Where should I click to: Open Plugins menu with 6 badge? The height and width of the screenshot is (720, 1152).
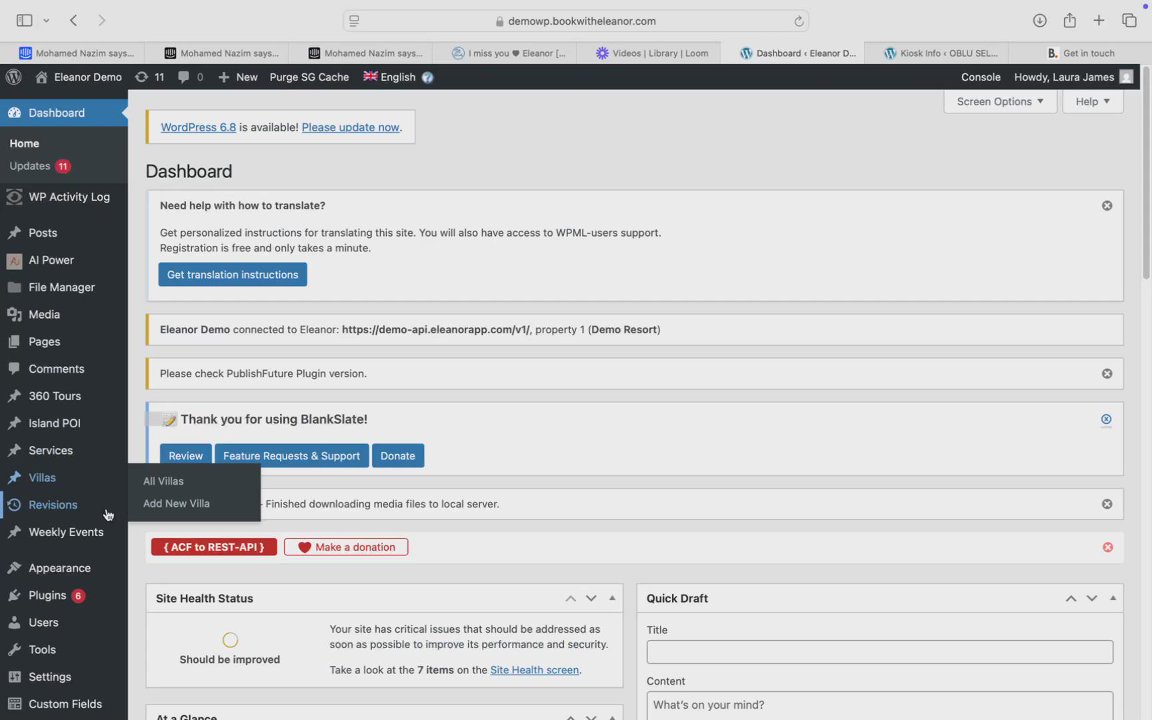(x=64, y=595)
